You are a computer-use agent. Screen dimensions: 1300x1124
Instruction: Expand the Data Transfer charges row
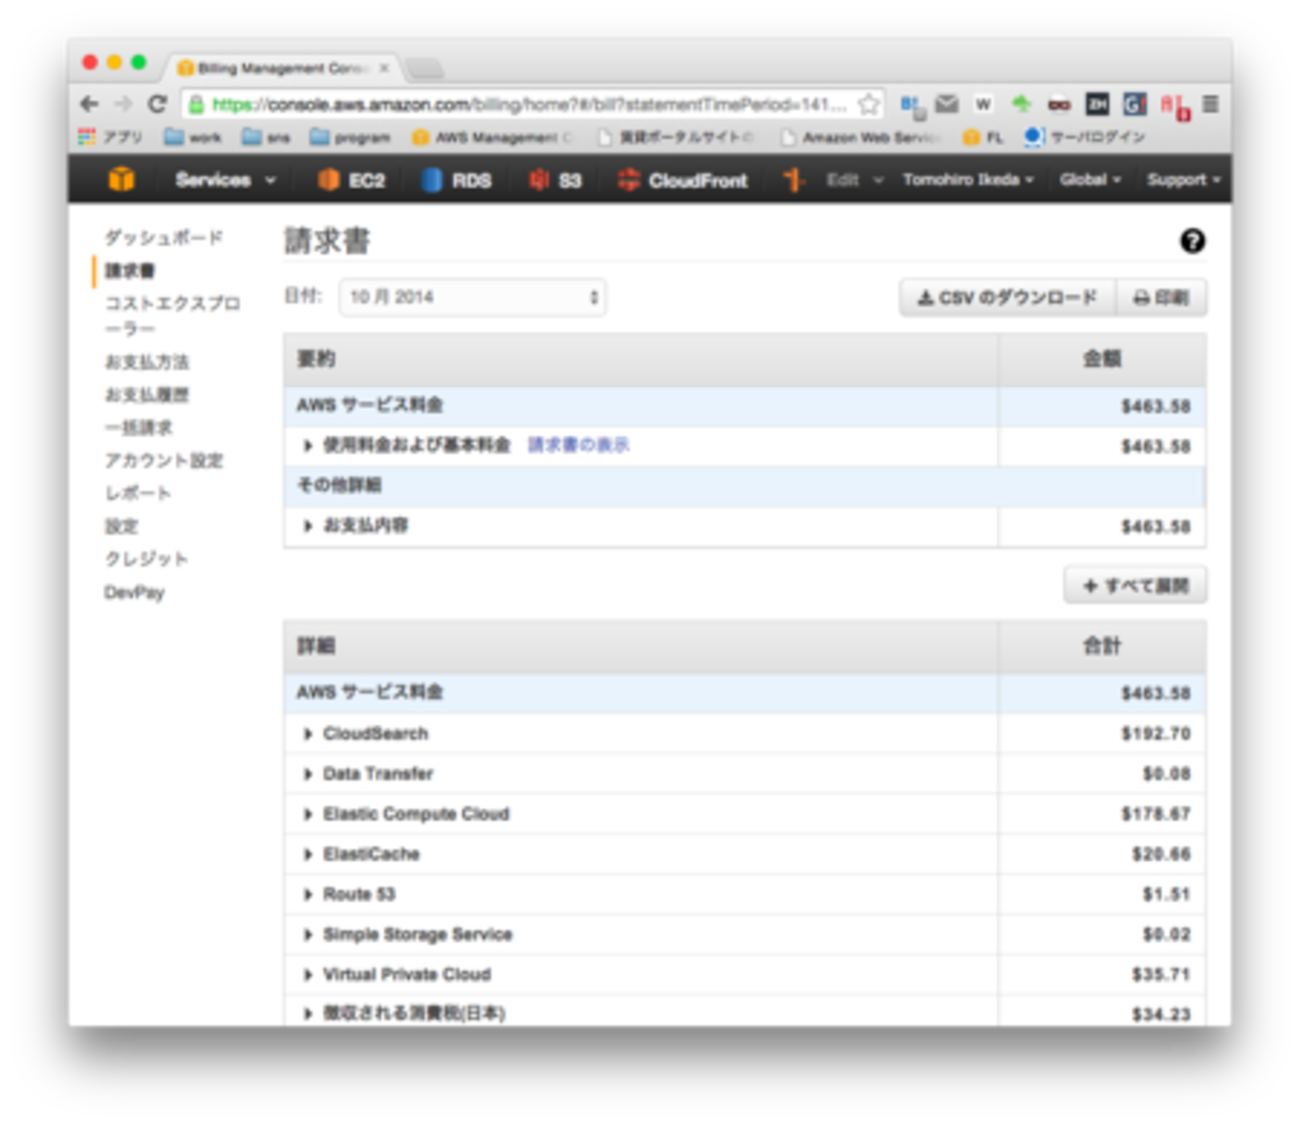[307, 774]
